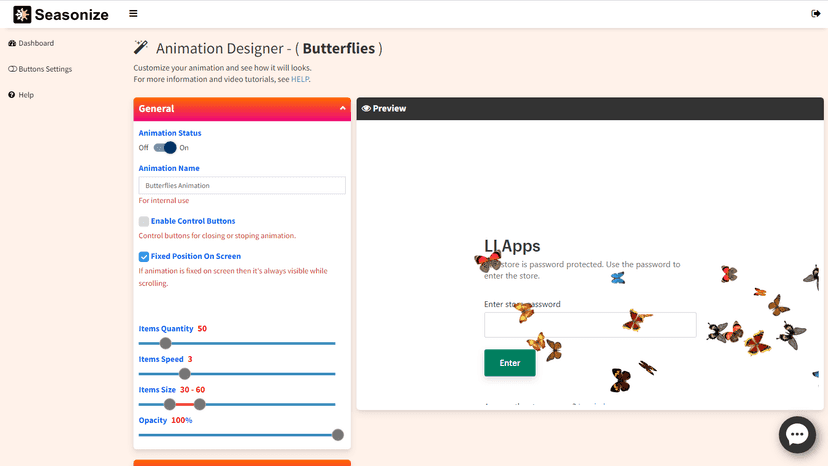Switch the Animation Status toggle
Screen dimensions: 828x466
click(165, 148)
